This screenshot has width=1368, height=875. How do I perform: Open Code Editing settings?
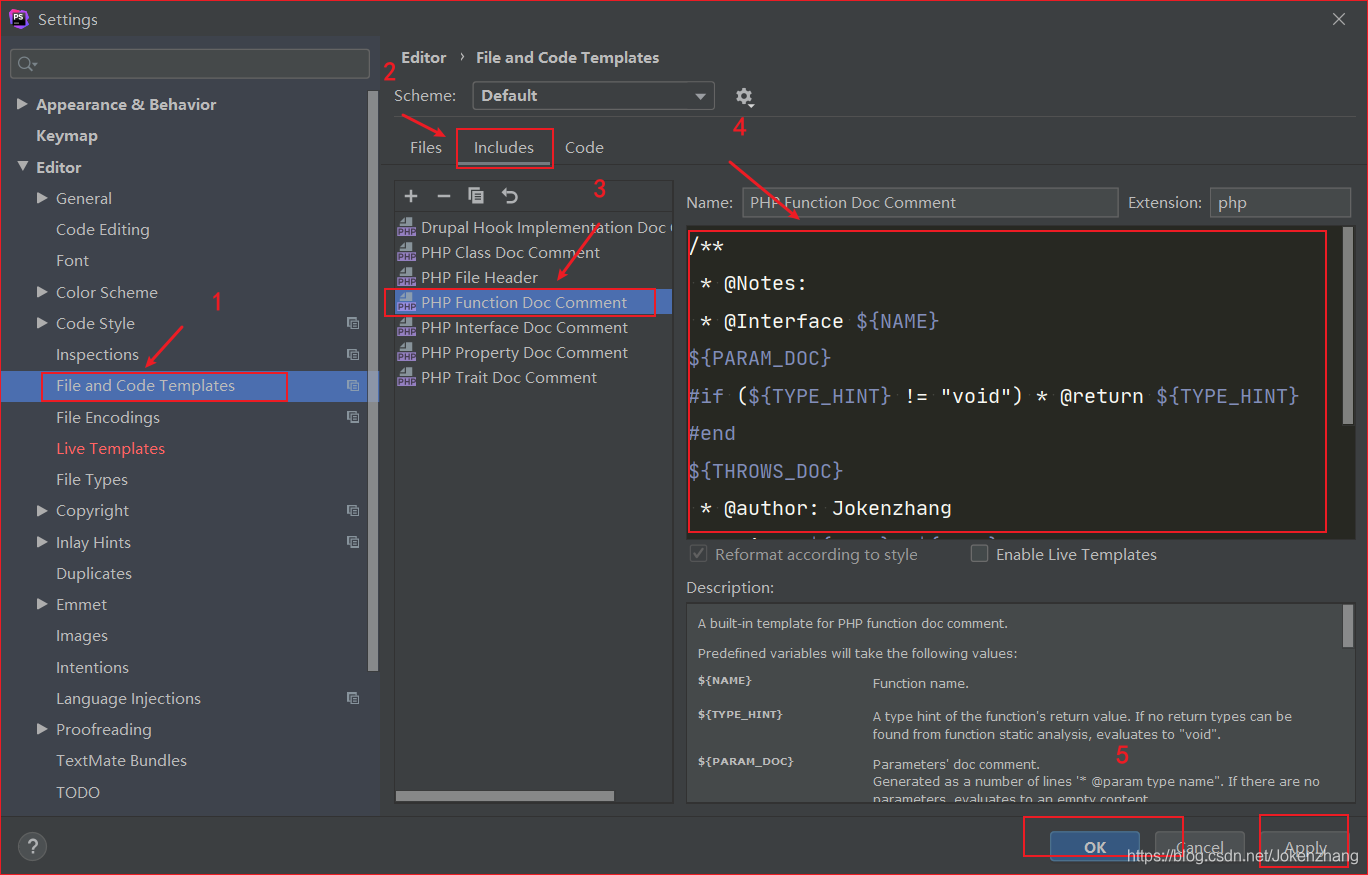coord(102,229)
